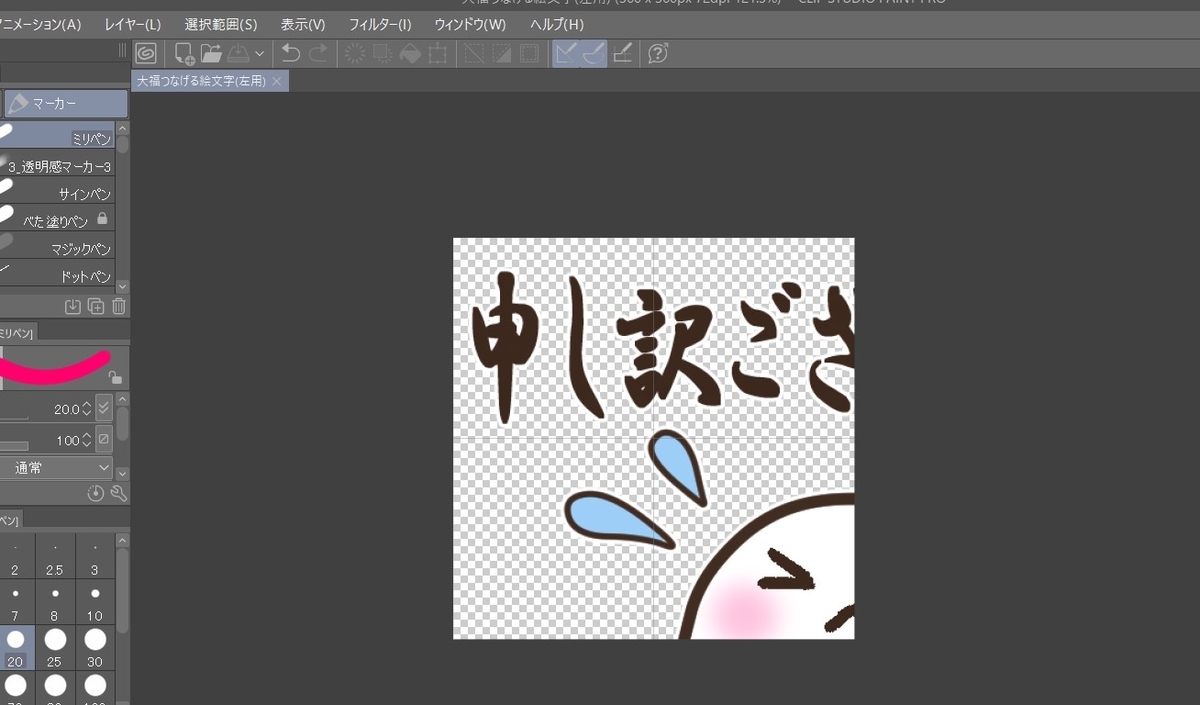Open CLIP STUDIO support help icon

pyautogui.click(x=658, y=53)
